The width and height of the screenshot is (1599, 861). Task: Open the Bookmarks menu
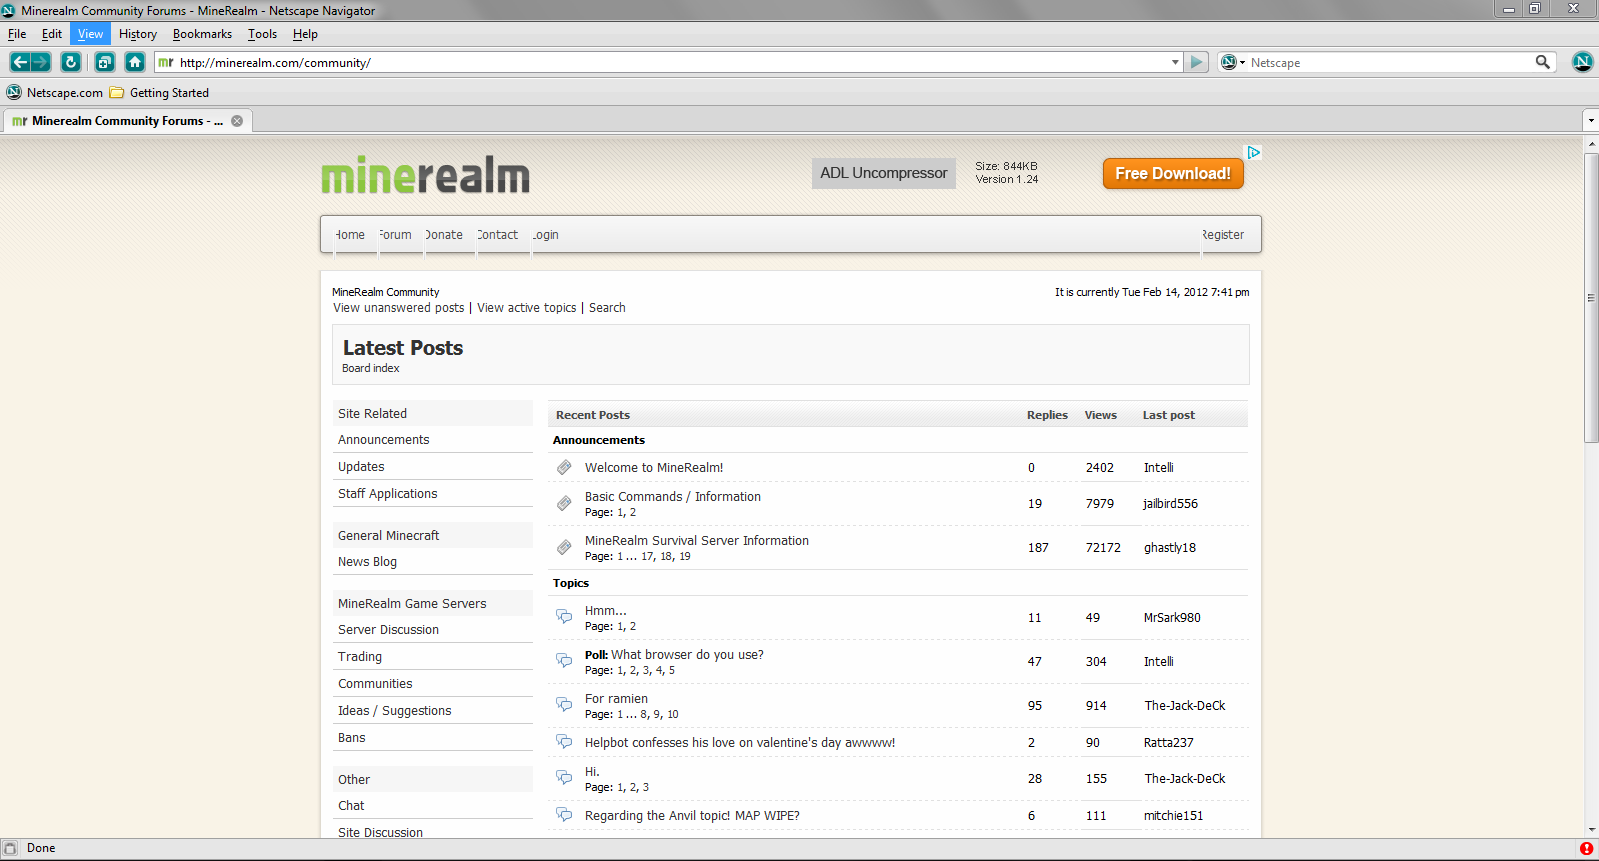pyautogui.click(x=202, y=34)
